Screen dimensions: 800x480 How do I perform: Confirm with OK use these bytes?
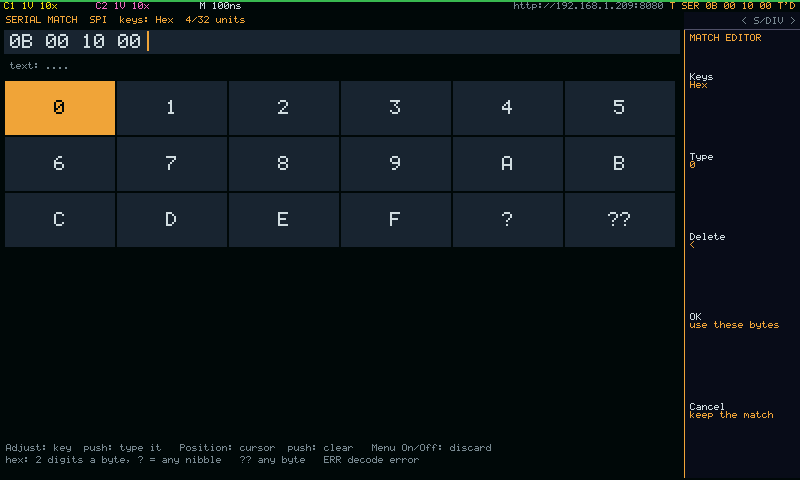[734, 320]
